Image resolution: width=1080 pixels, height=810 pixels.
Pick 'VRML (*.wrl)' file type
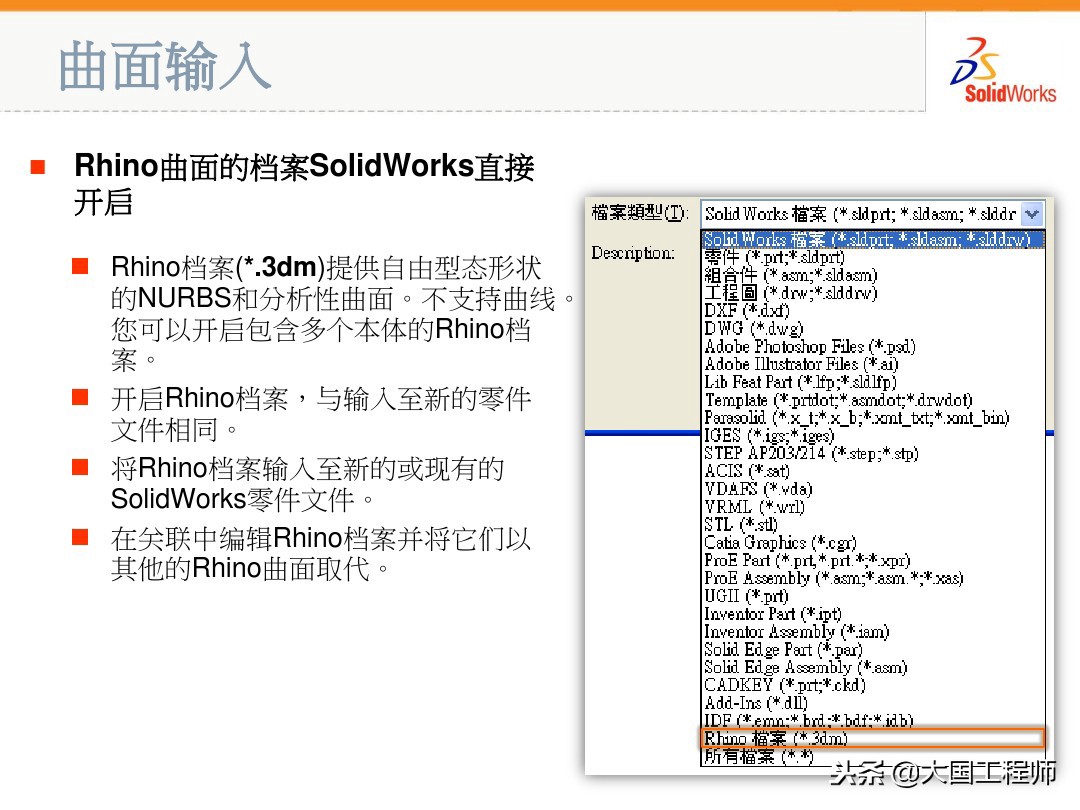tap(873, 507)
